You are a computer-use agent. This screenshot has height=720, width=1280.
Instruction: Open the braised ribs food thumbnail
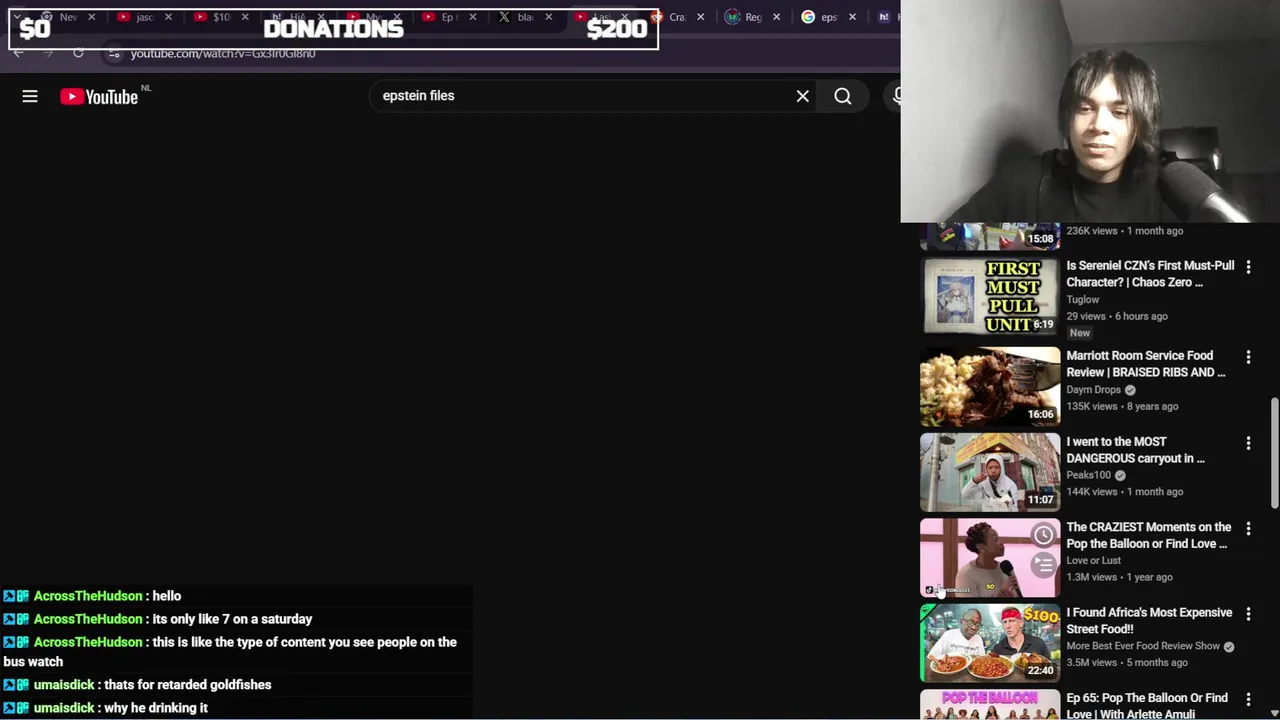(x=990, y=387)
